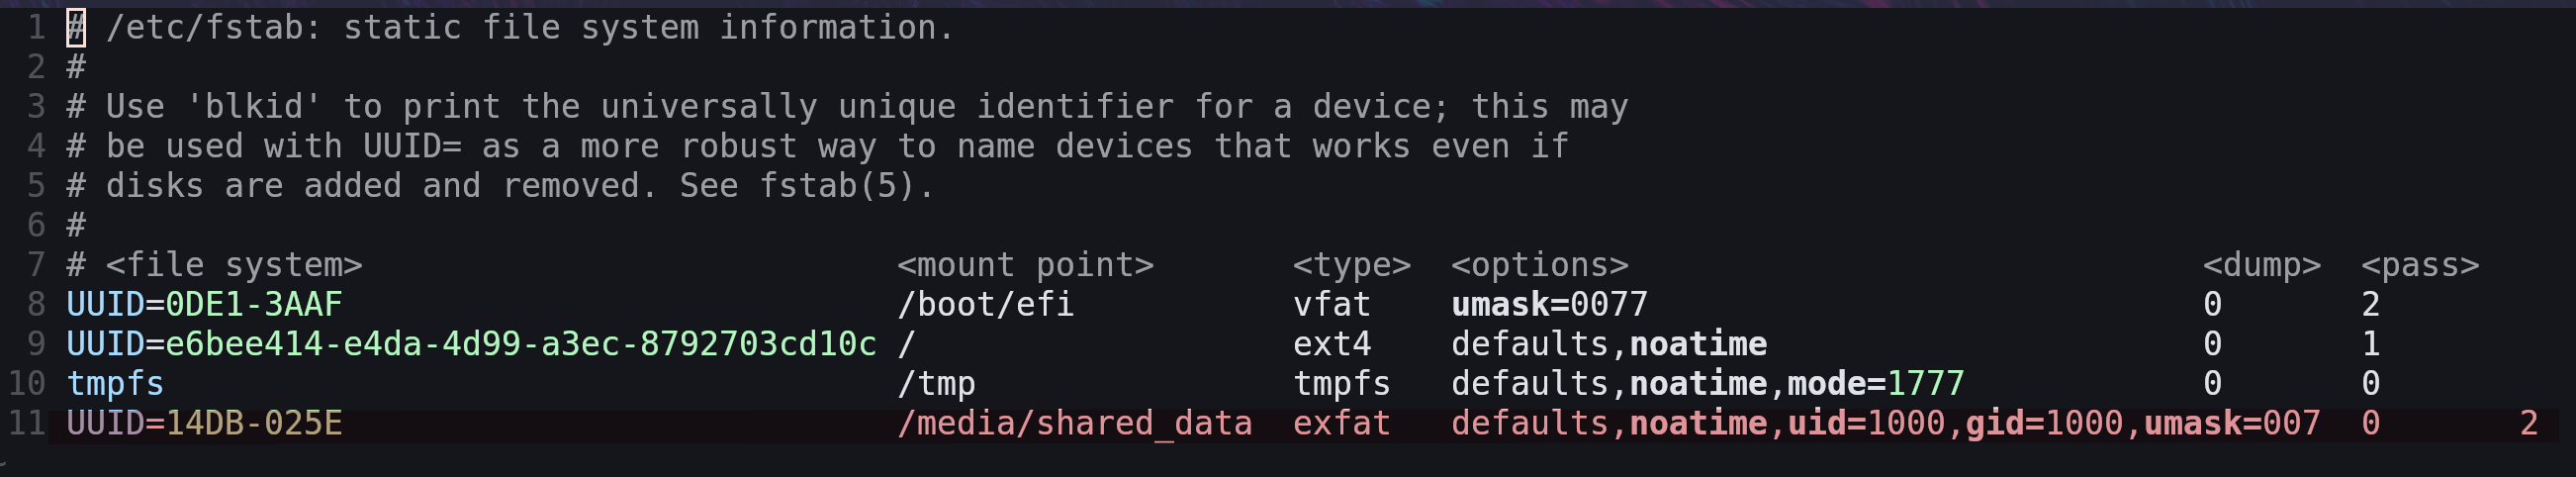This screenshot has height=477, width=2576.
Task: Click the ext4 filesystem type
Action: click(1332, 344)
